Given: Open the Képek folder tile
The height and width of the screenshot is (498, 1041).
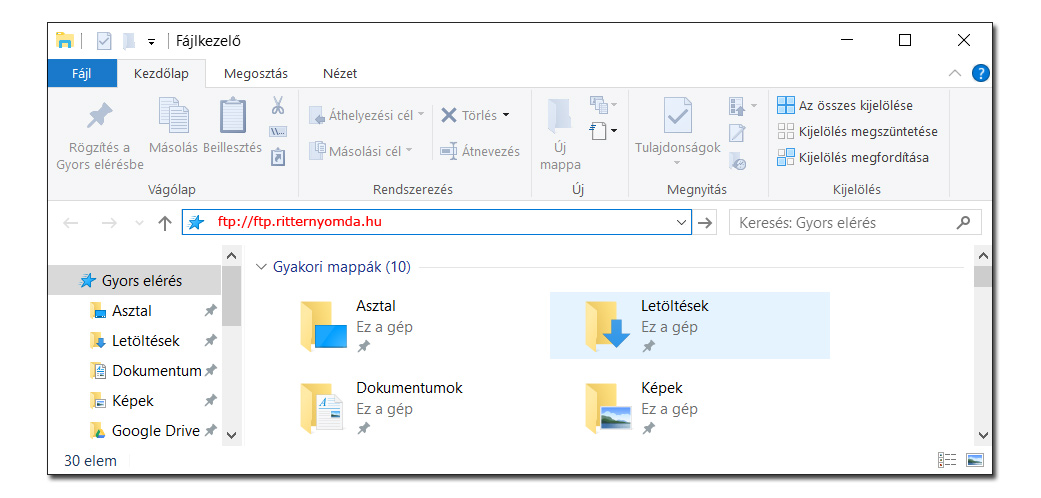Looking at the screenshot, I should (x=690, y=407).
